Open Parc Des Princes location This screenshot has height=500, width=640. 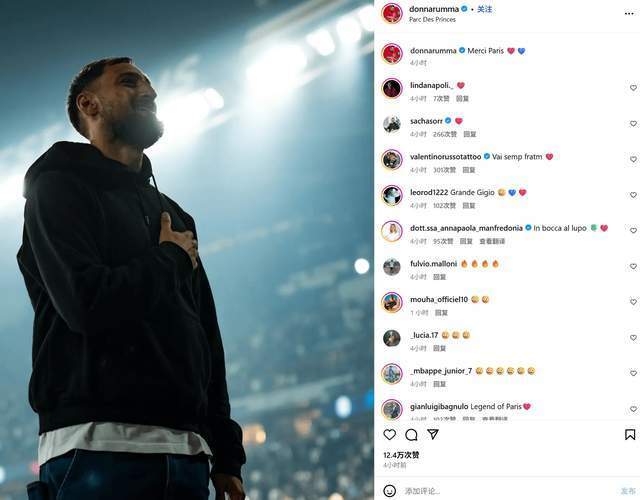tap(432, 20)
